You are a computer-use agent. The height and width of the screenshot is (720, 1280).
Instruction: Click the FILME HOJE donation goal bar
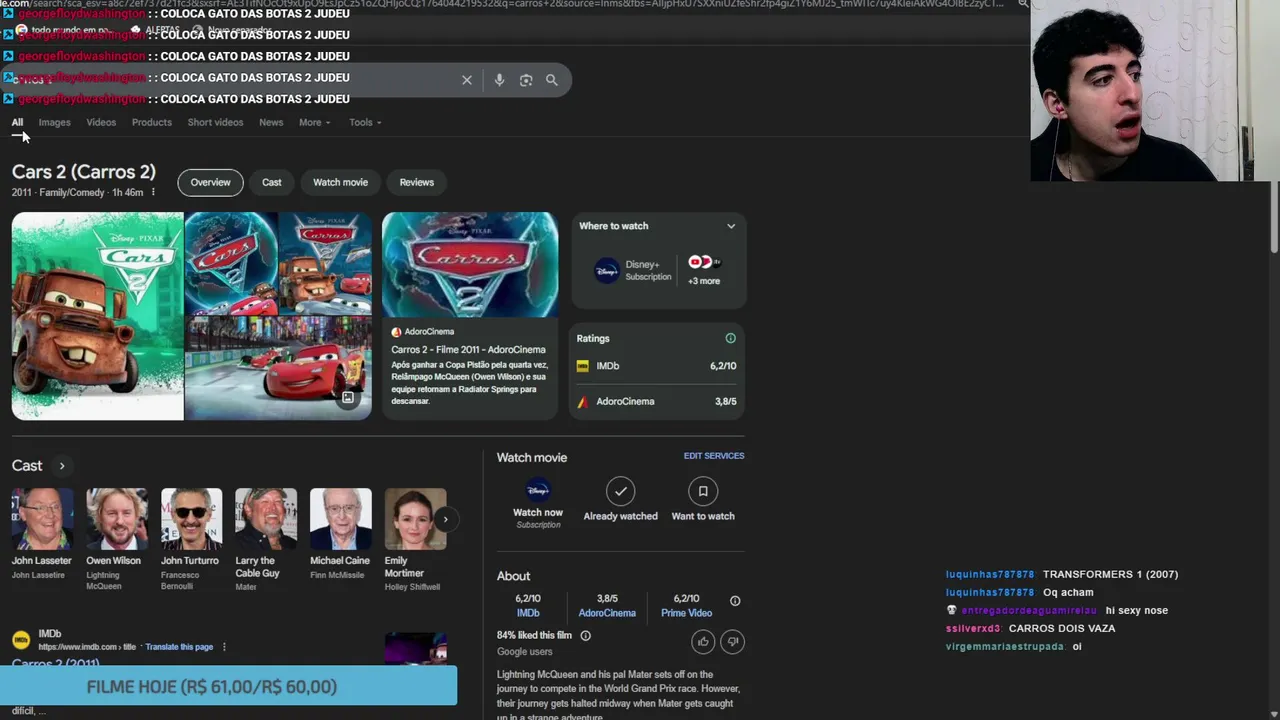click(x=229, y=686)
